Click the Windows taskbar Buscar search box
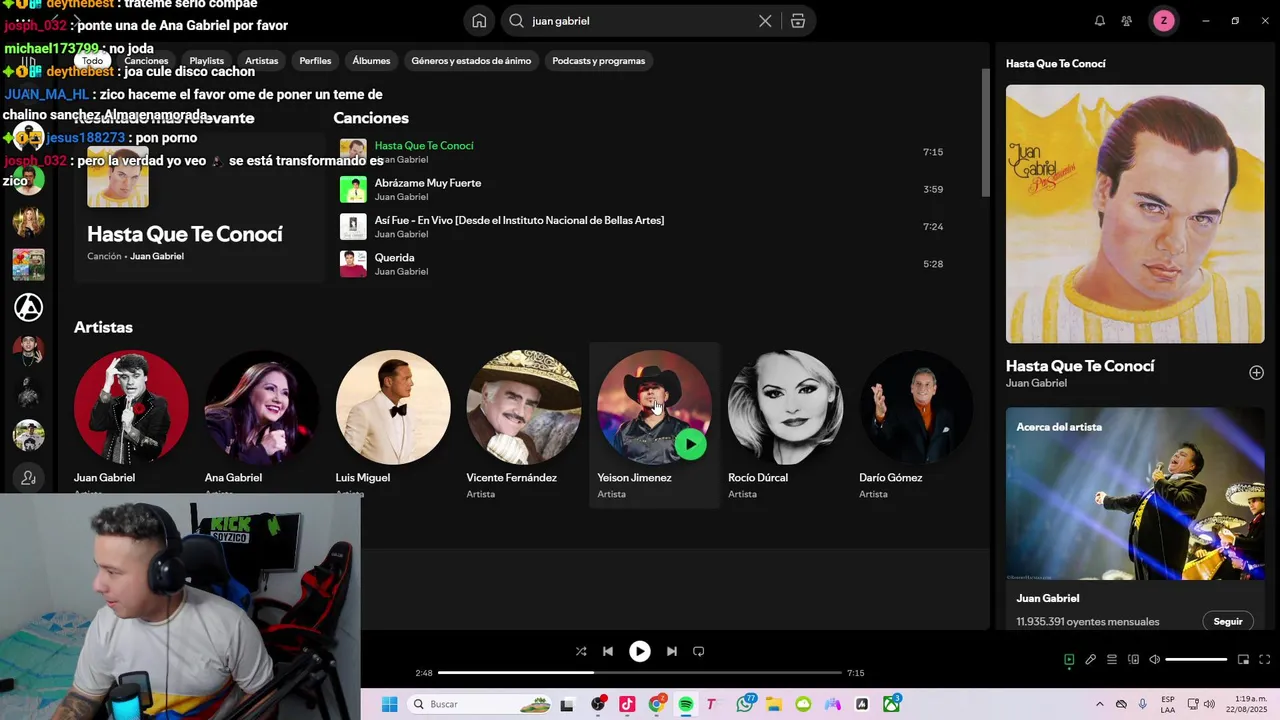The height and width of the screenshot is (720, 1280). coord(481,704)
